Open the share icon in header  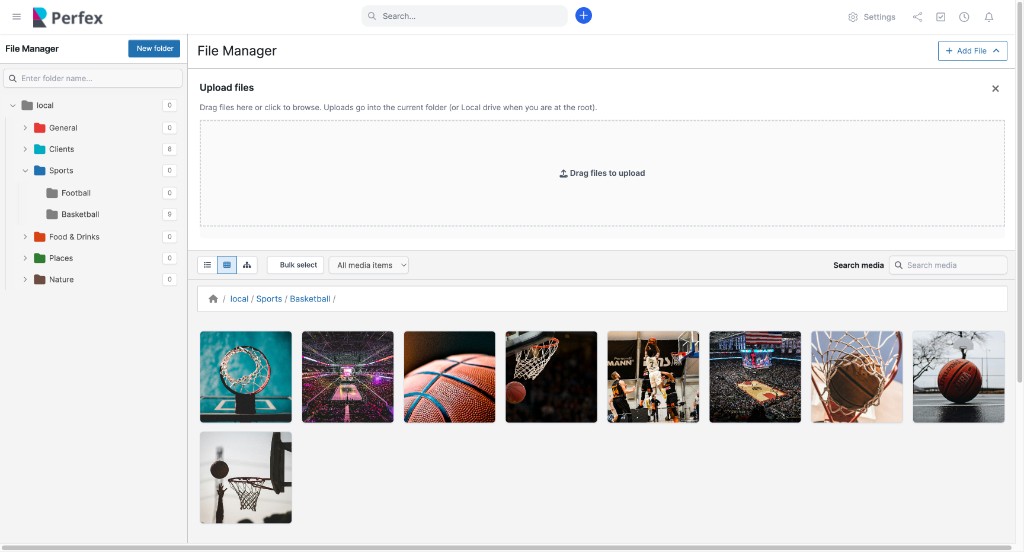[x=917, y=17]
